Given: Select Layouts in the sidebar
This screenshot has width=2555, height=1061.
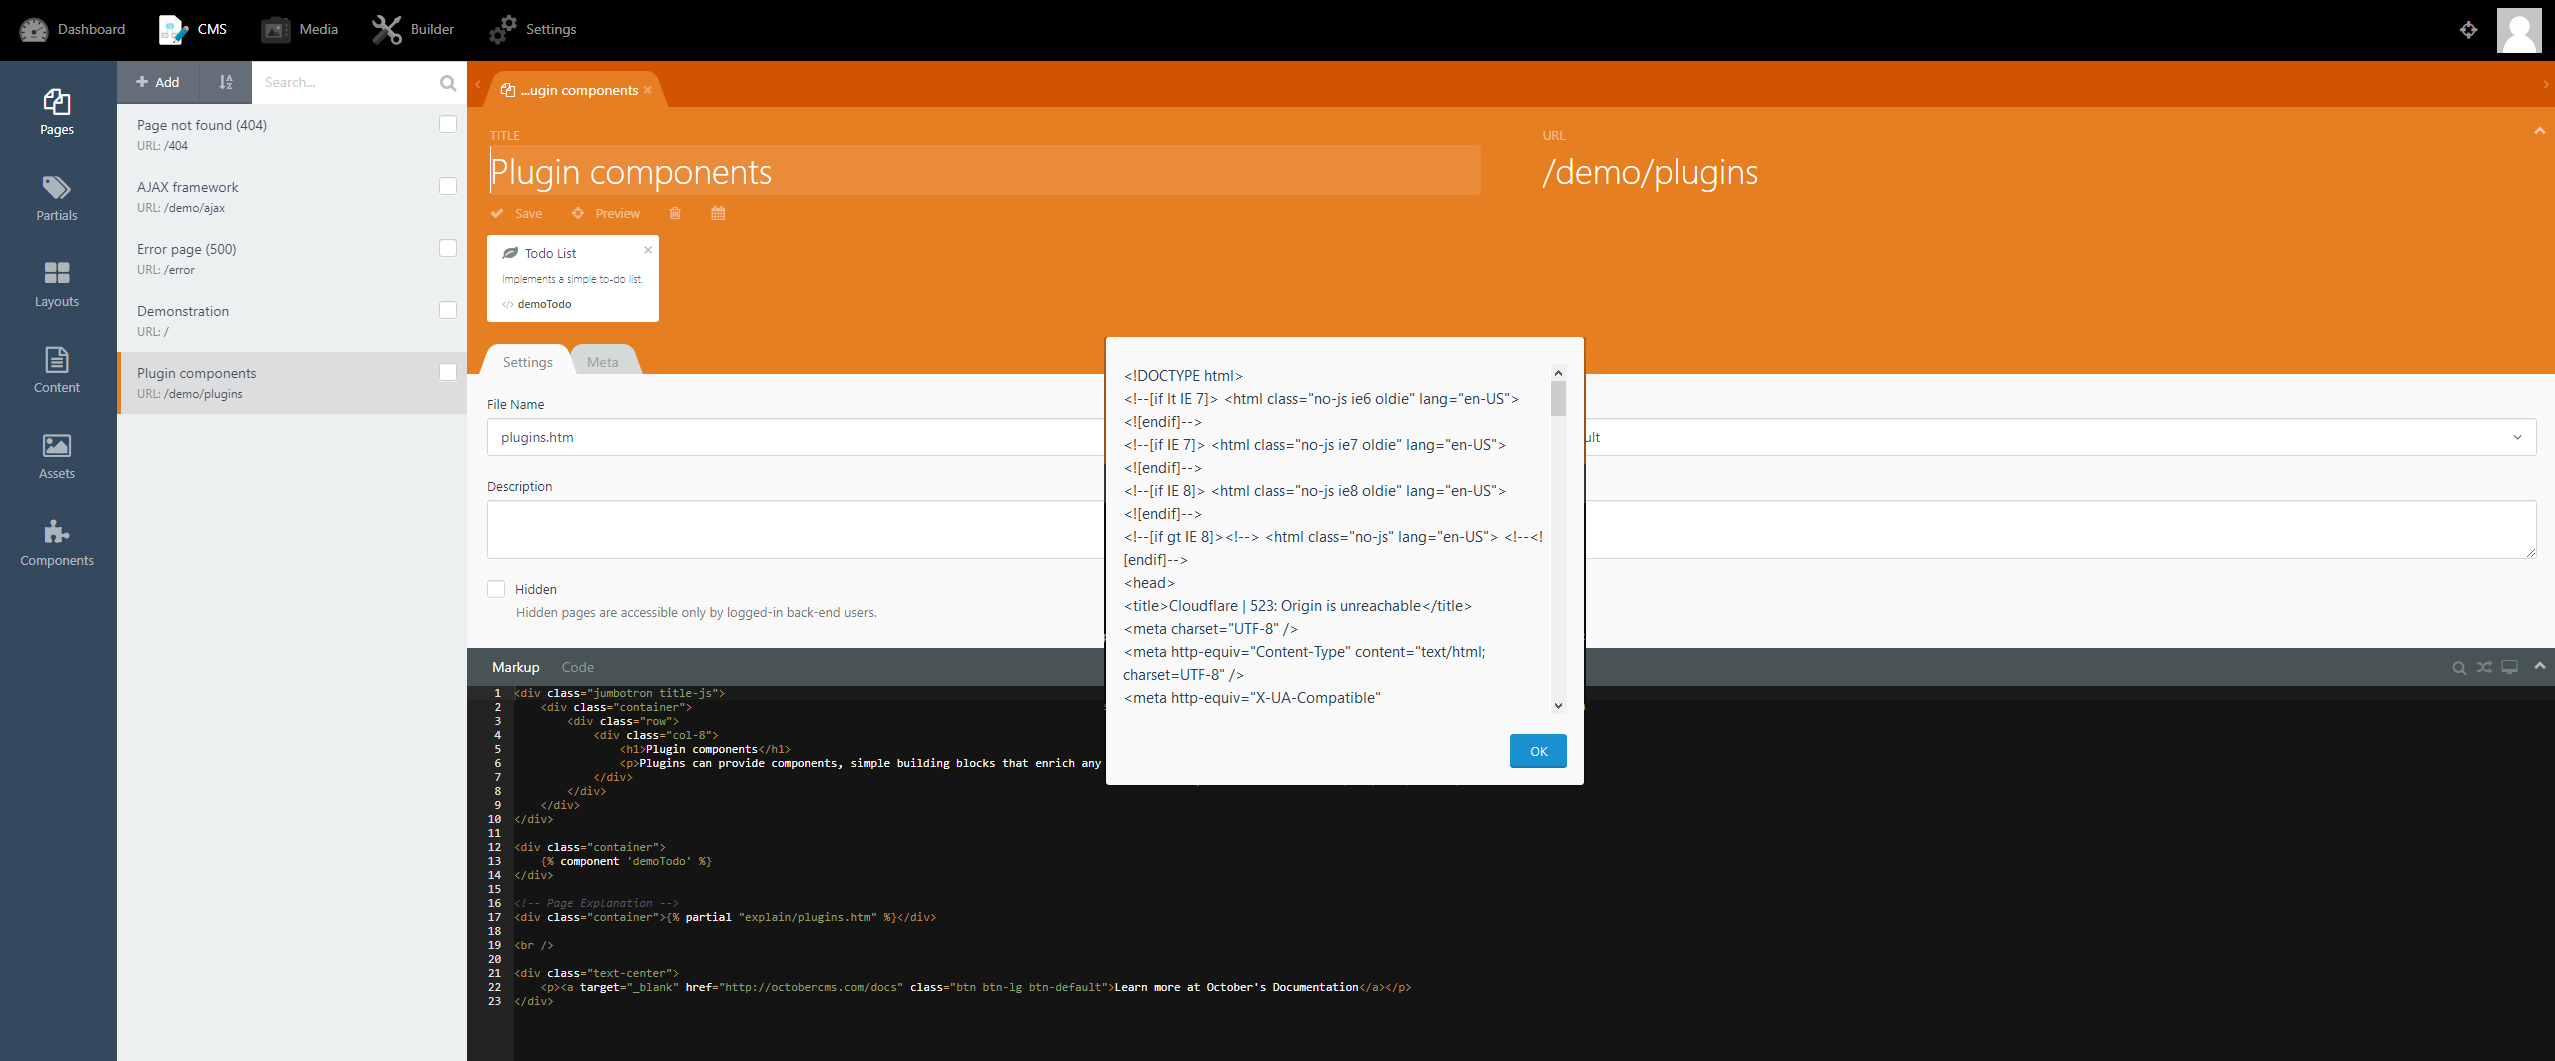Looking at the screenshot, I should (x=57, y=284).
